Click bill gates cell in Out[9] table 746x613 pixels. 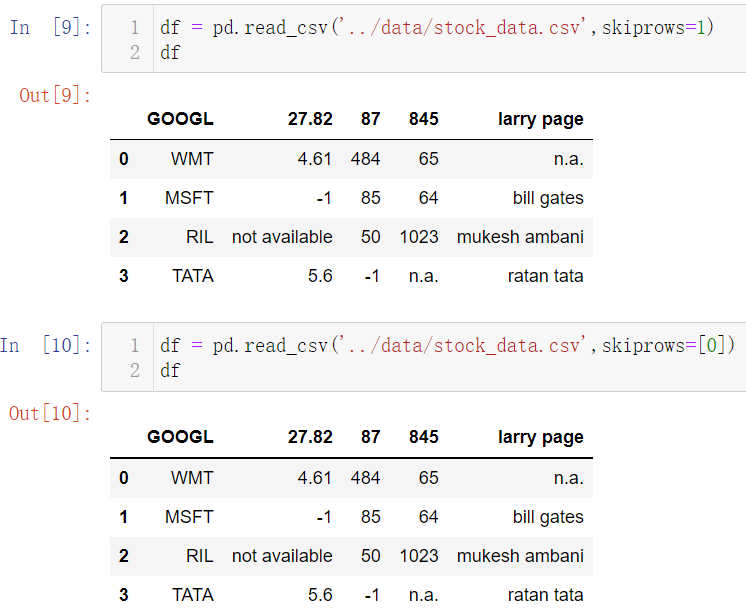pos(548,198)
